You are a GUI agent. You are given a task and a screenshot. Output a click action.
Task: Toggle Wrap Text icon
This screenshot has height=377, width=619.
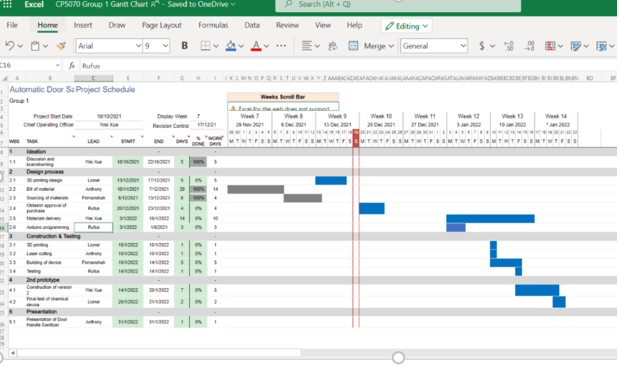(333, 46)
